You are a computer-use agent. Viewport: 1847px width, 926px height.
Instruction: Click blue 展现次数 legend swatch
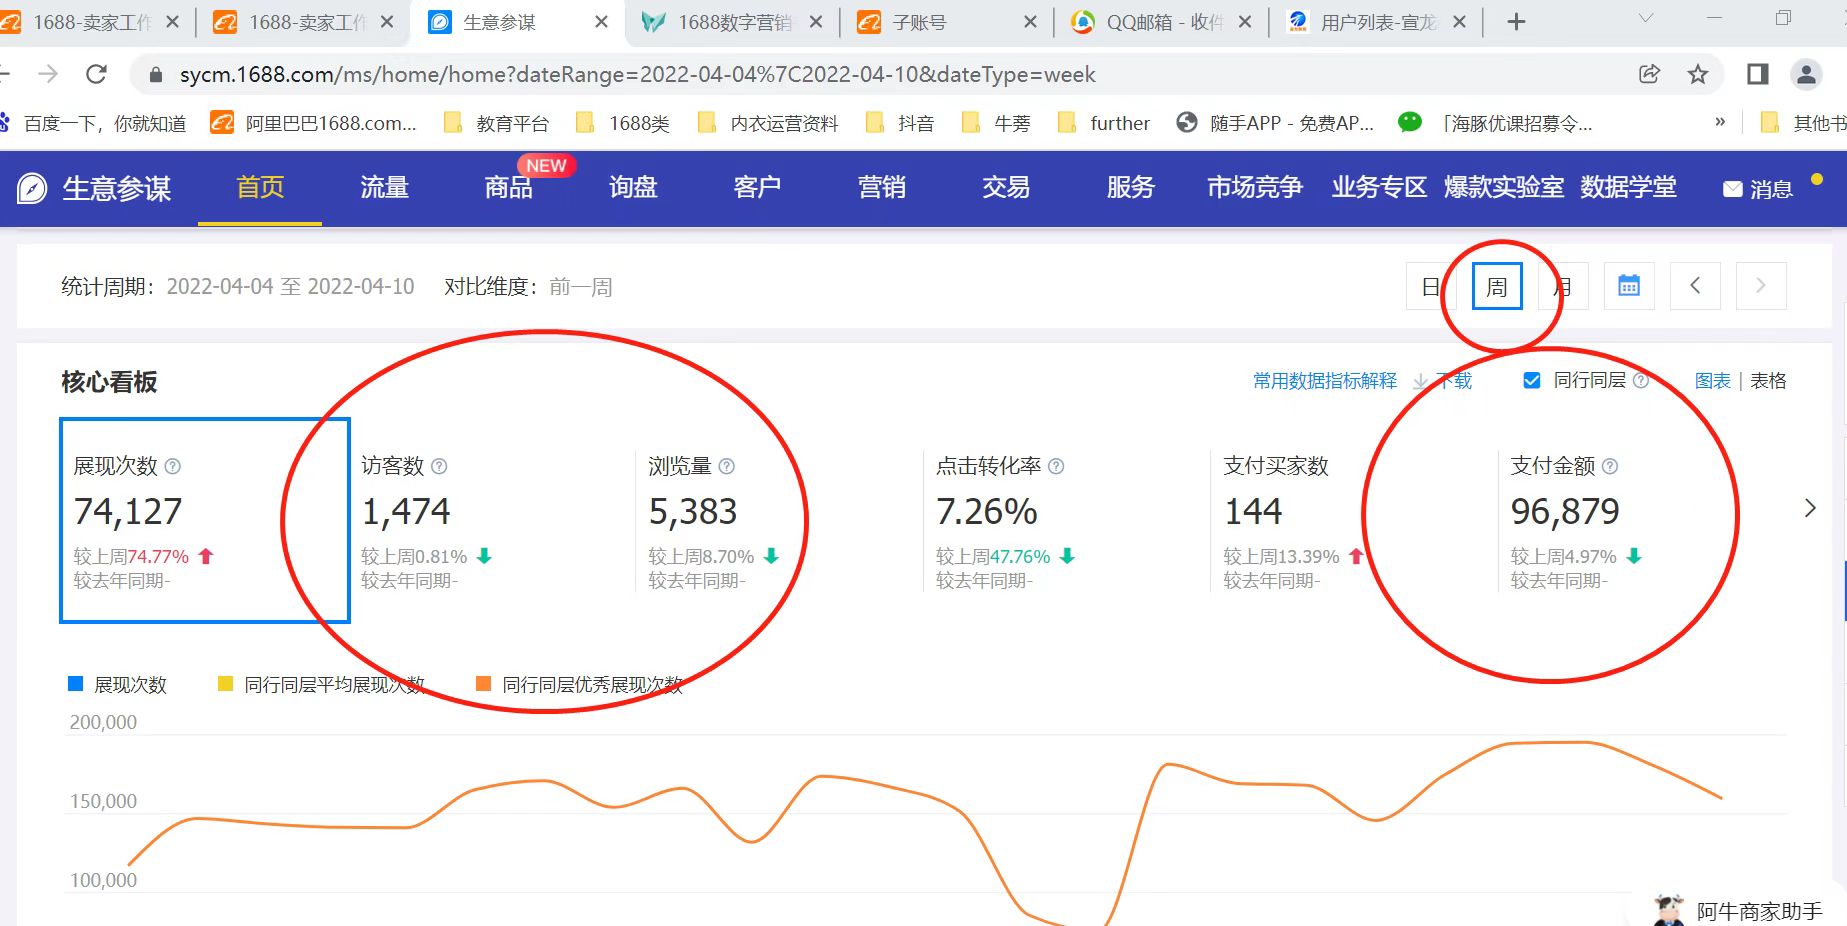click(x=75, y=684)
